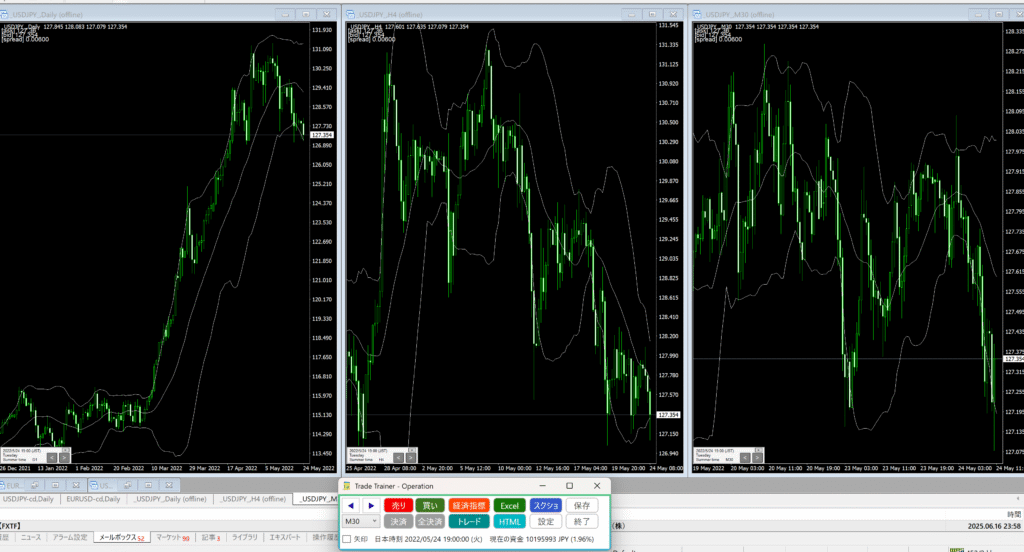Minimize the _USDJPY_Daily chart window

pos(285,14)
